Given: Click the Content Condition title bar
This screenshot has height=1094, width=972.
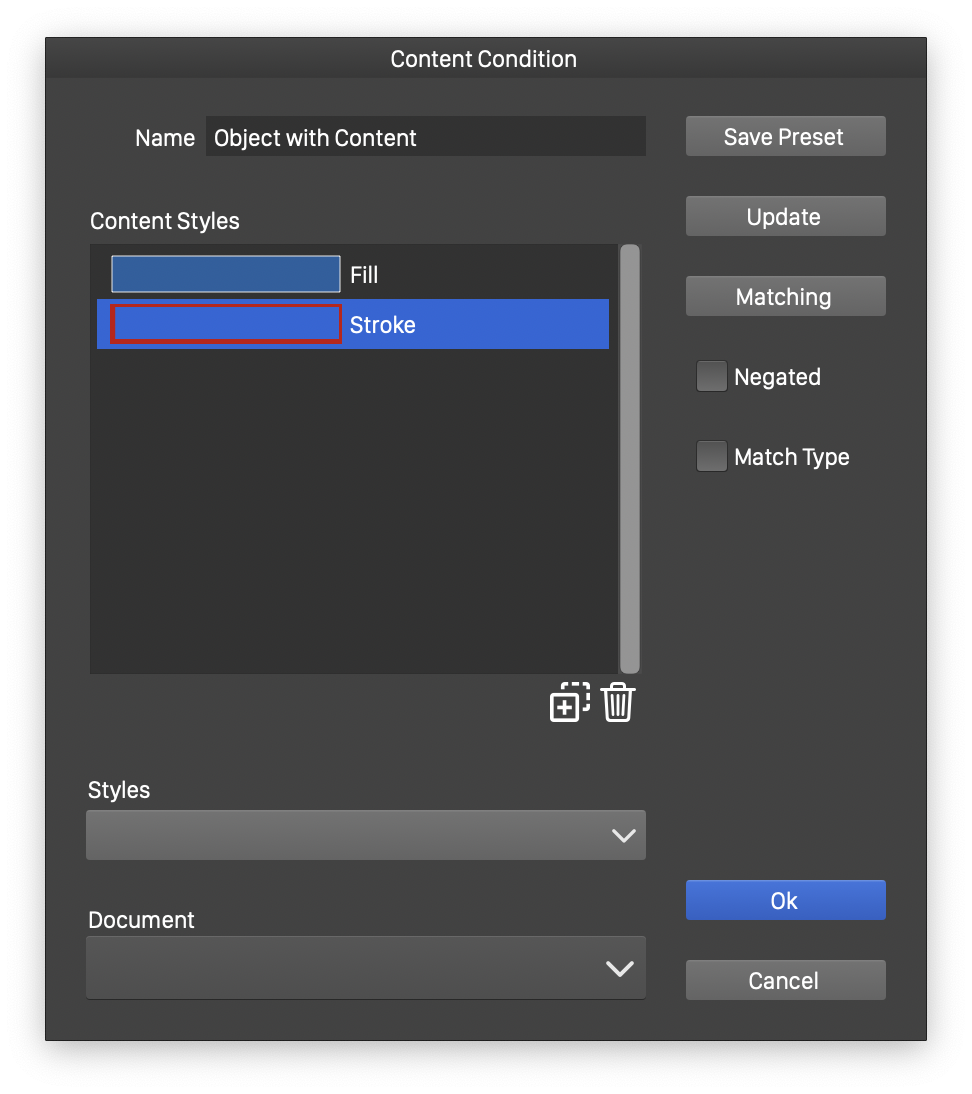Looking at the screenshot, I should point(484,59).
